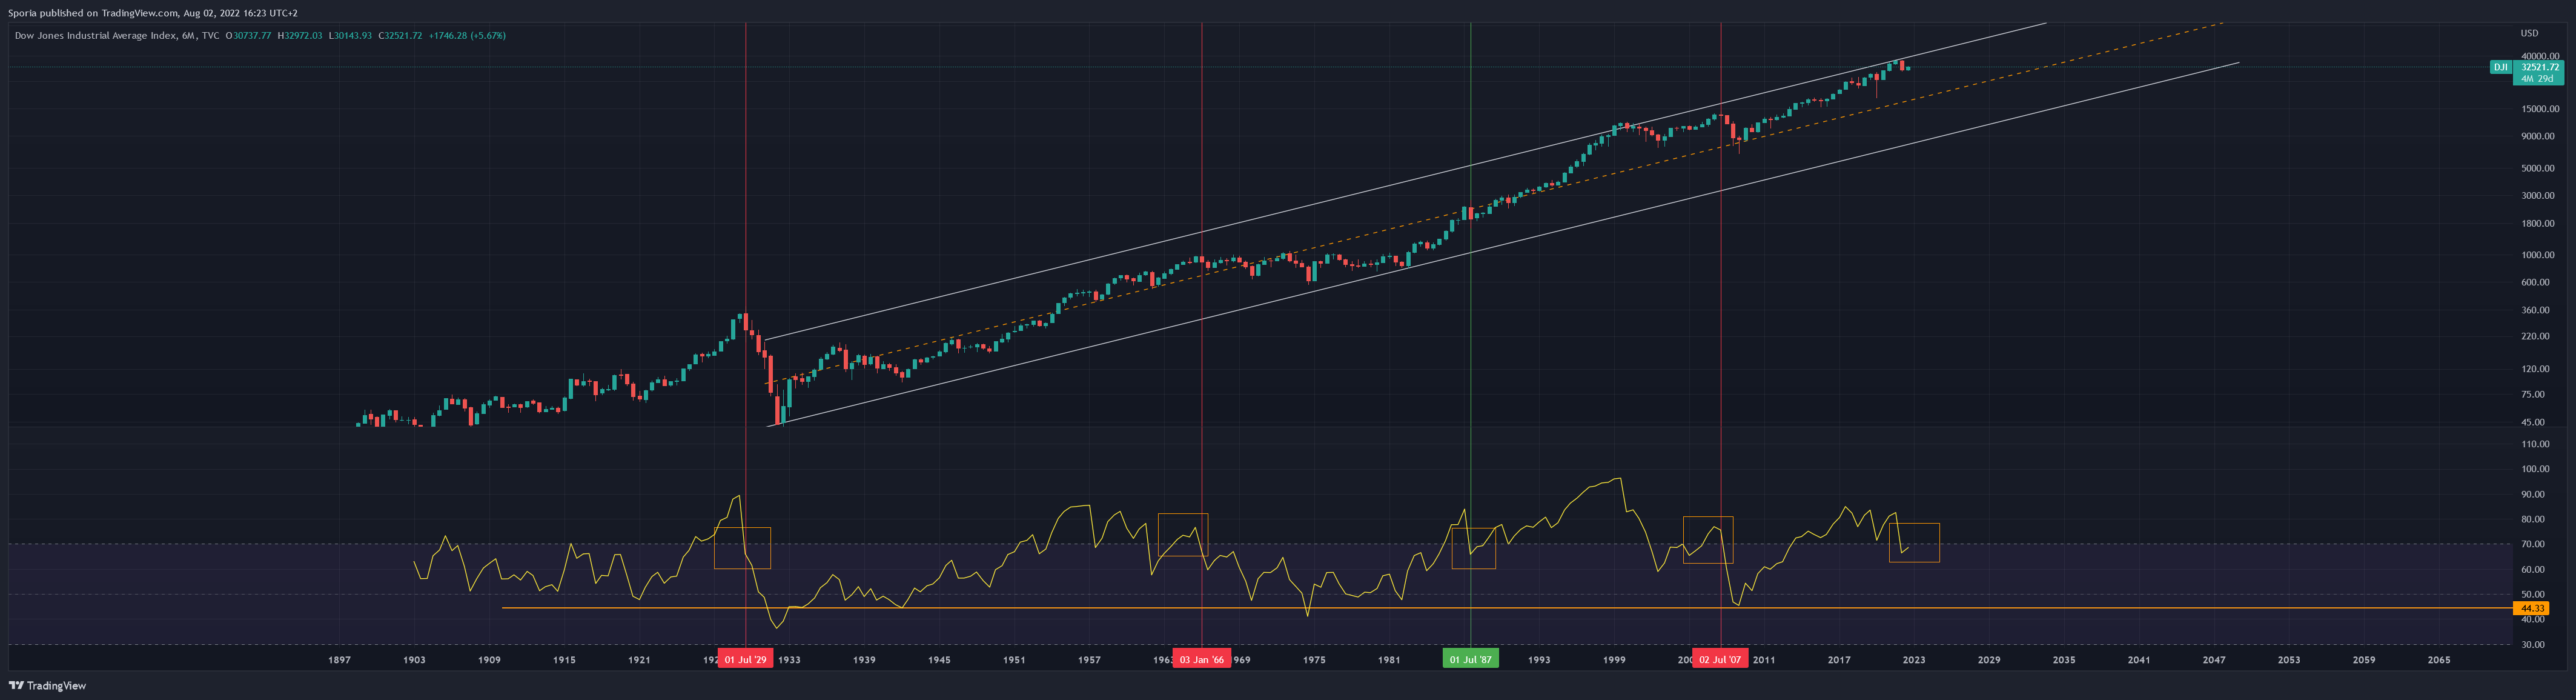Click the 32521.72 current price label
This screenshot has height=700, width=2576.
[x=2540, y=67]
